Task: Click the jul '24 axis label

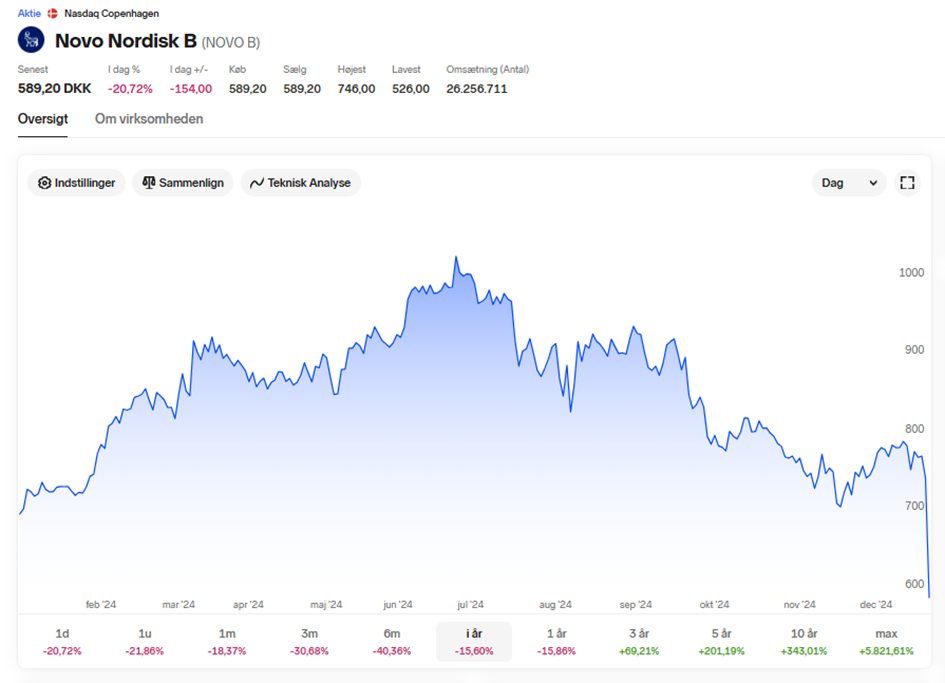Action: (470, 604)
